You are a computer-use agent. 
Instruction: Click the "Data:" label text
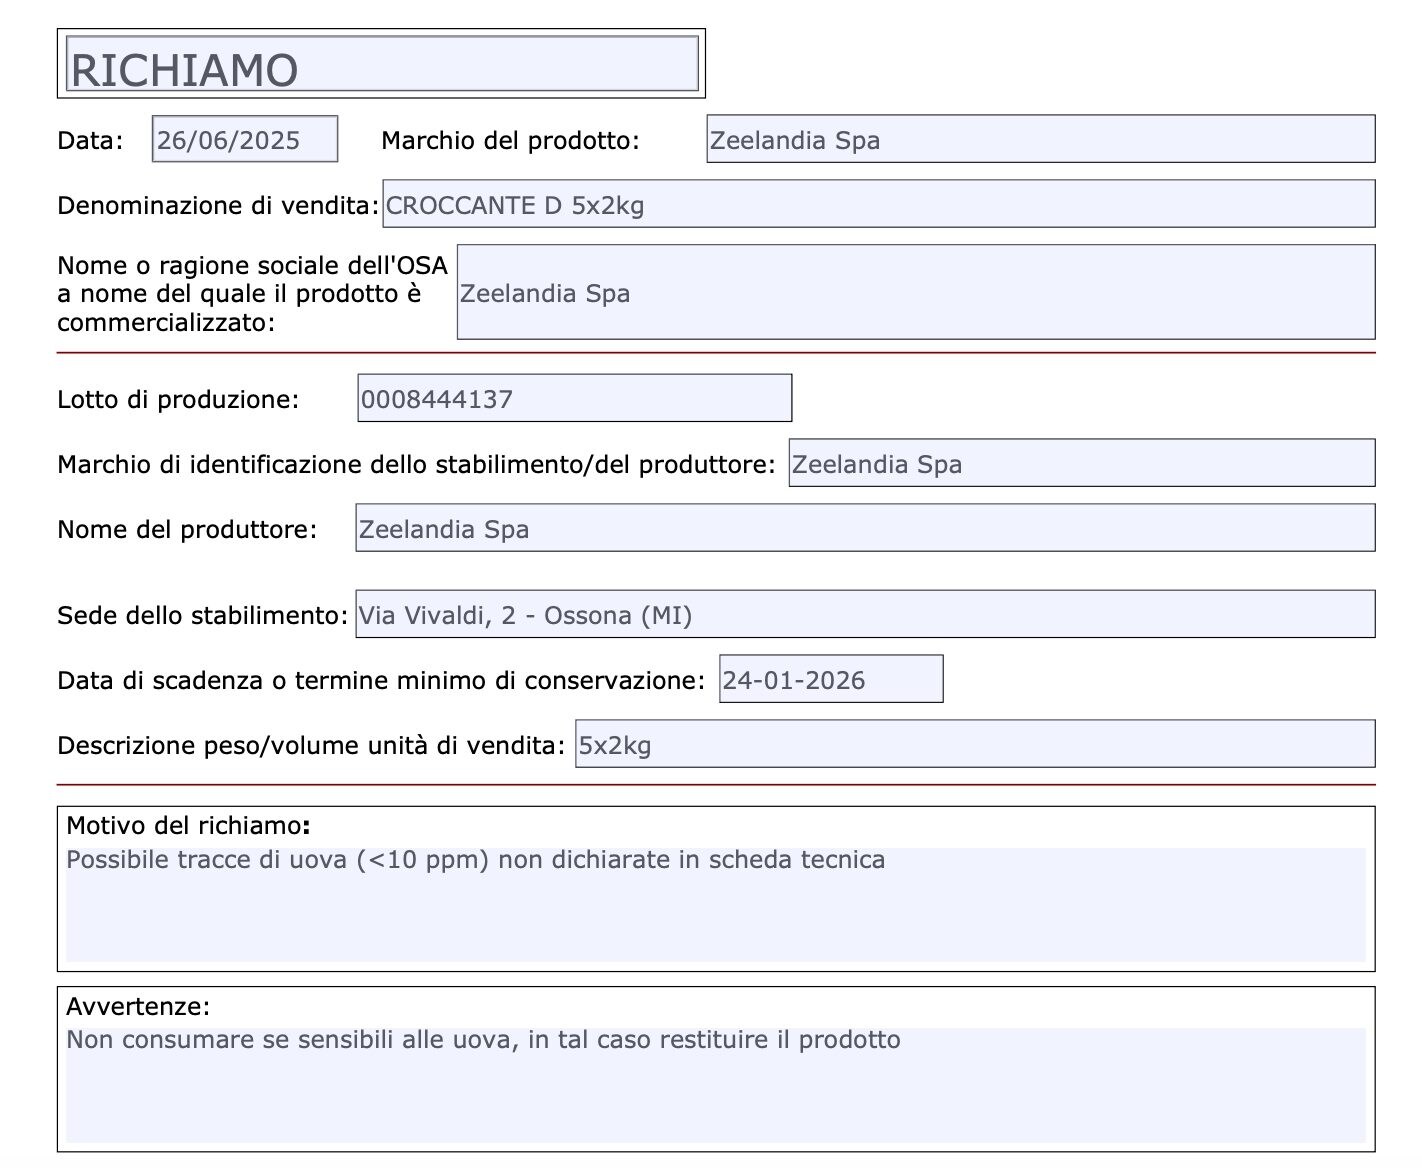90,140
